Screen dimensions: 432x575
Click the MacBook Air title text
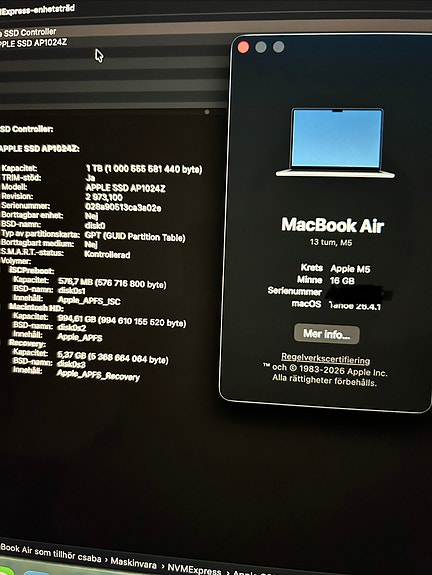(333, 225)
